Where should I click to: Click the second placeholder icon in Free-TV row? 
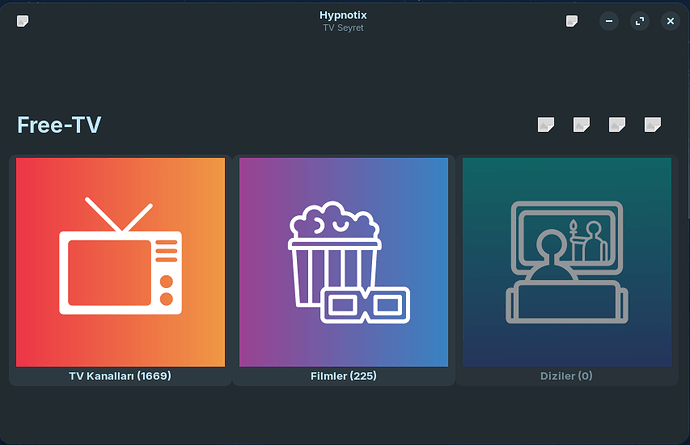pos(581,125)
